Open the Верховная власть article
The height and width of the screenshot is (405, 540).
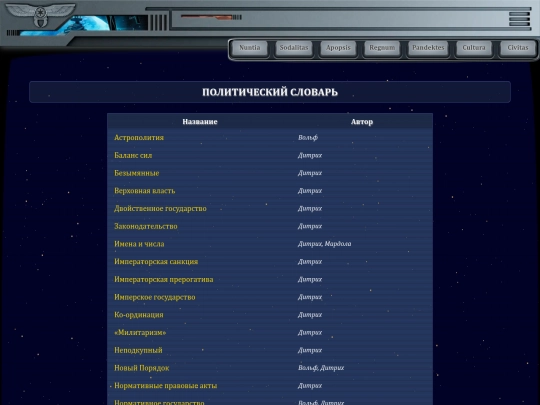pyautogui.click(x=145, y=191)
